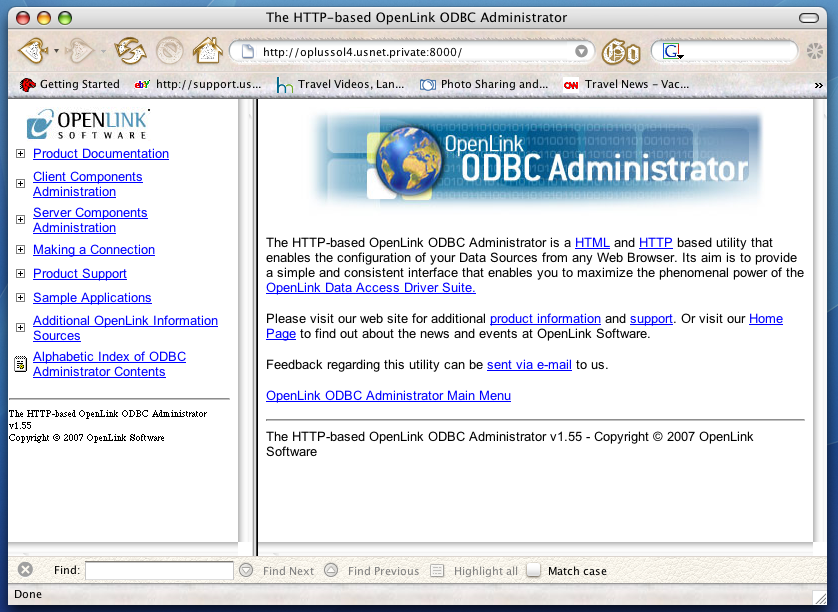Open the address bar history dropdown
This screenshot has height=612, width=838.
tap(581, 51)
